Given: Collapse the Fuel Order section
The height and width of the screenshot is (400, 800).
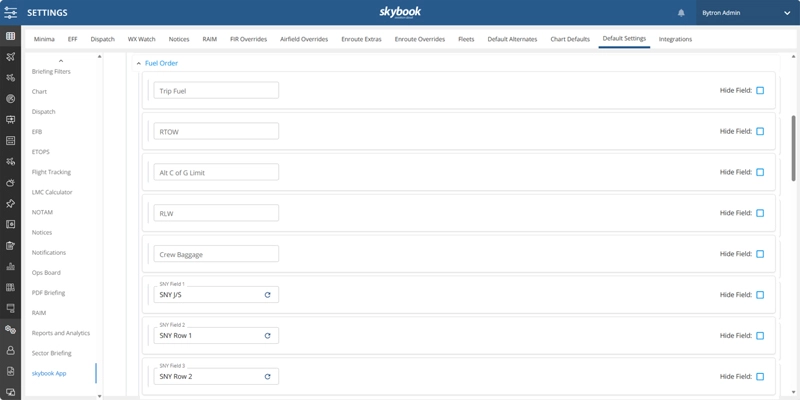Looking at the screenshot, I should tap(139, 63).
